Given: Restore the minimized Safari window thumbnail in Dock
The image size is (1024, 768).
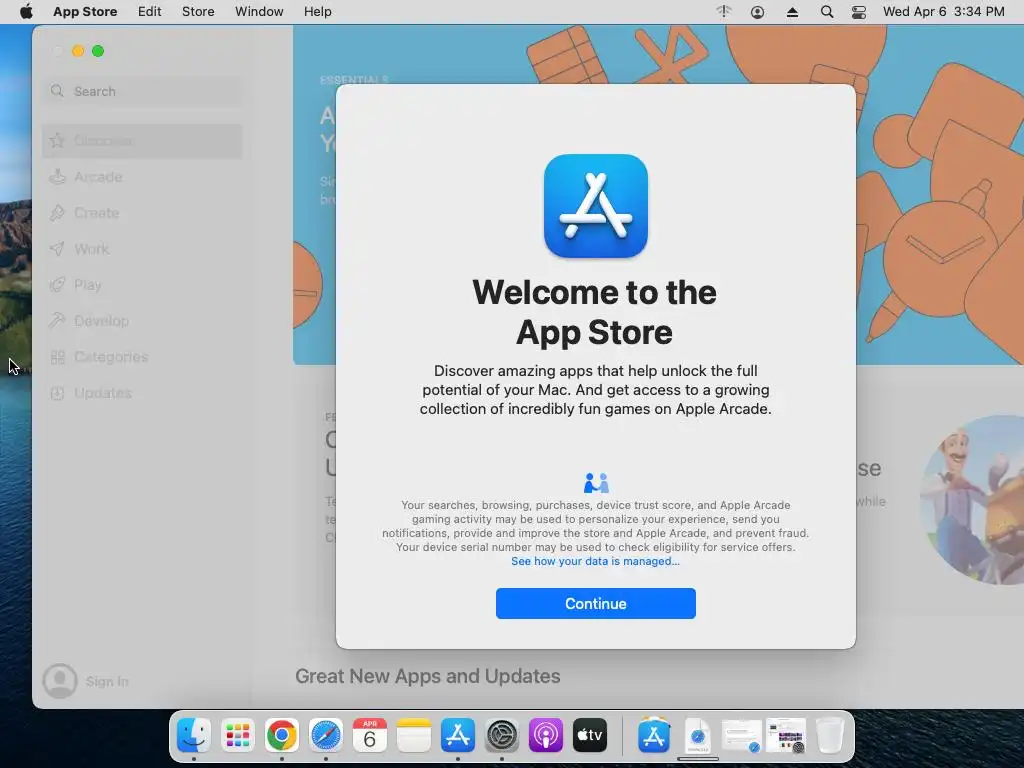Looking at the screenshot, I should pos(742,736).
